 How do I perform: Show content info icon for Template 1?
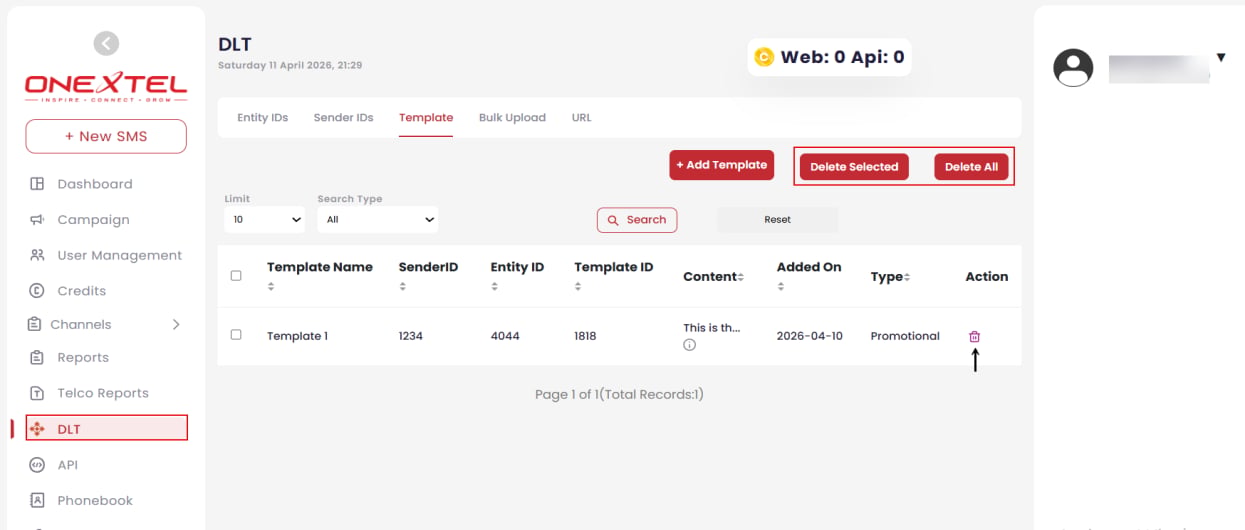[689, 345]
